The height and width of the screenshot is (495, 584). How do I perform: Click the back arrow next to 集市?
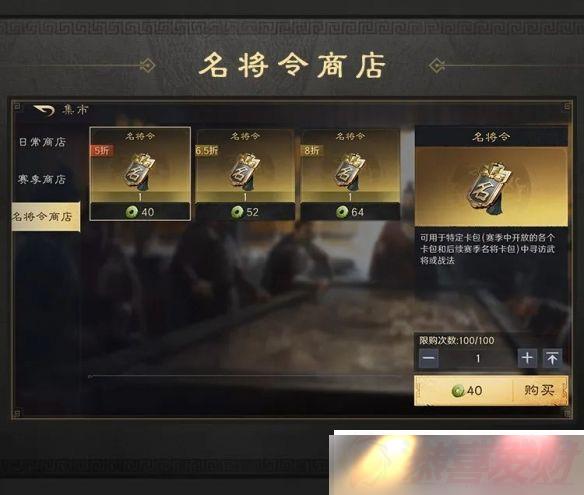click(x=44, y=110)
